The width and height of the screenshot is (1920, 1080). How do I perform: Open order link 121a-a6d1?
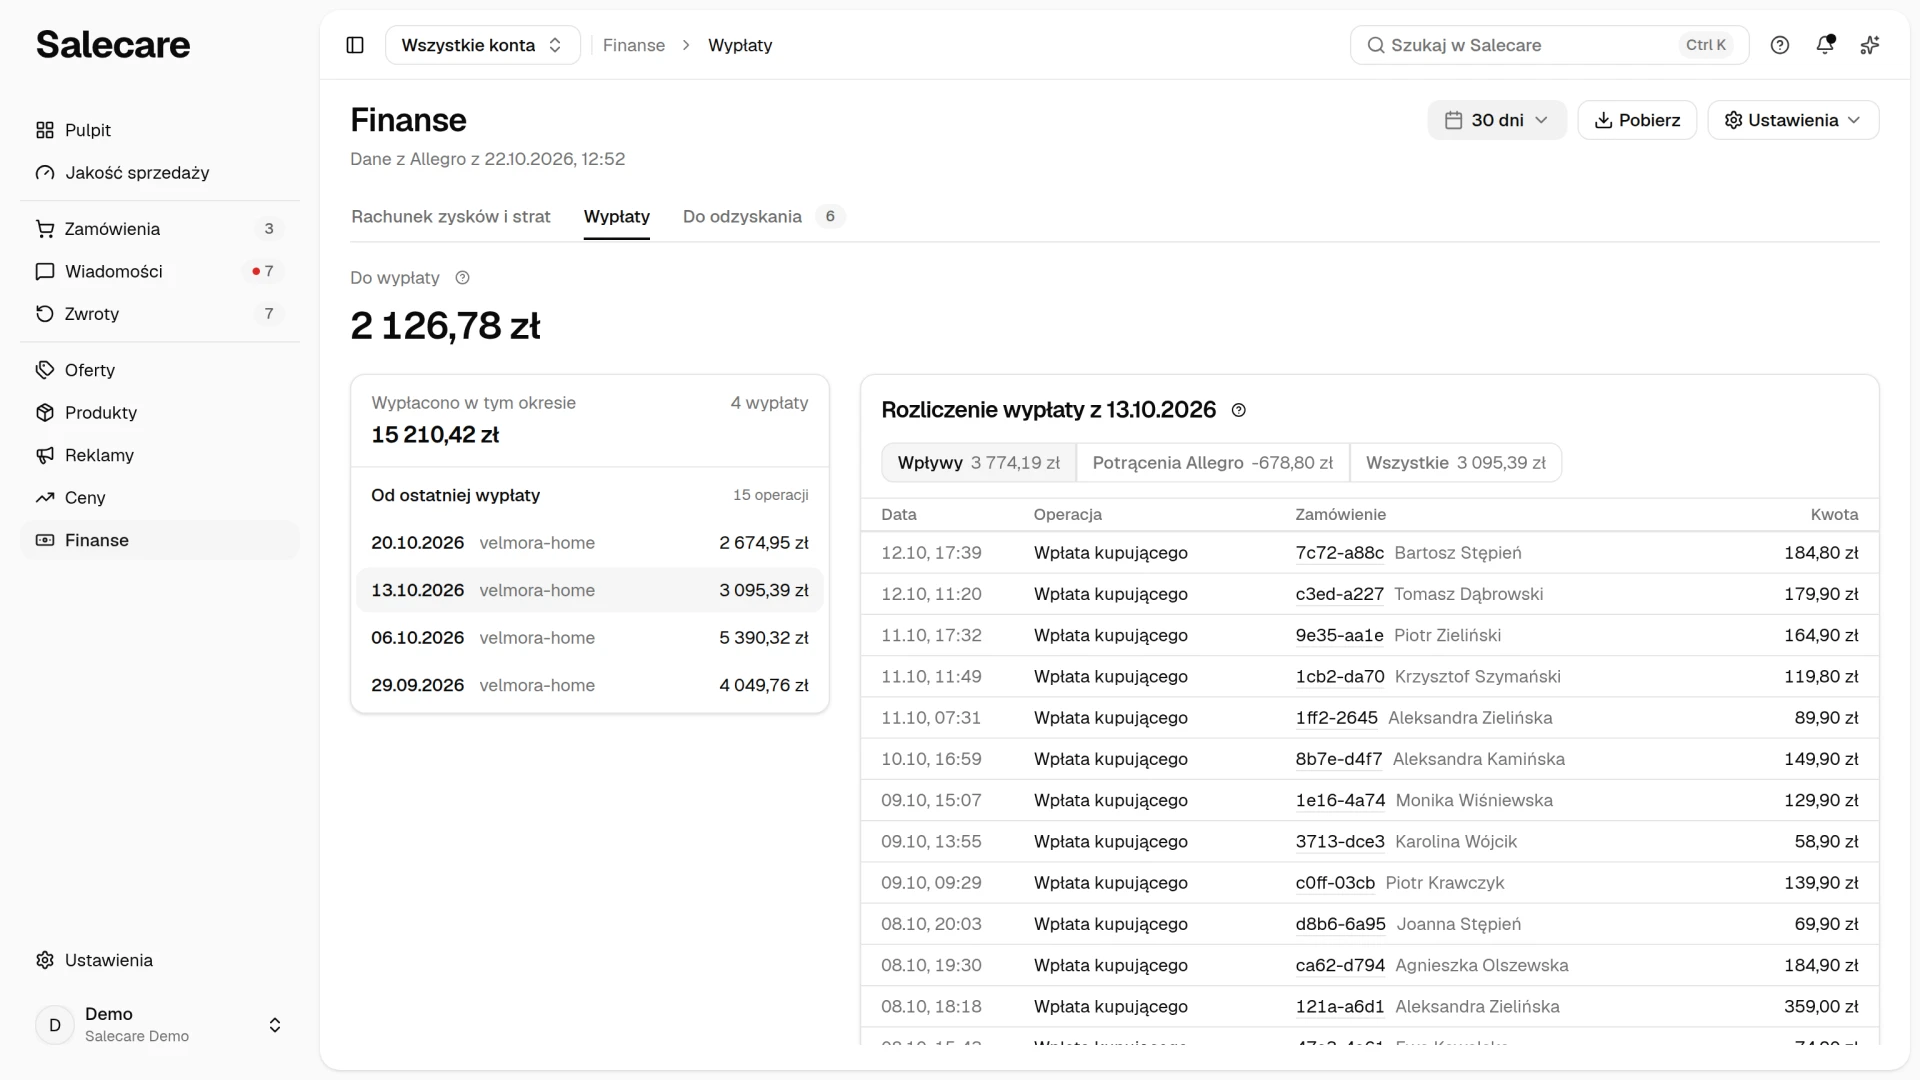[1340, 1007]
